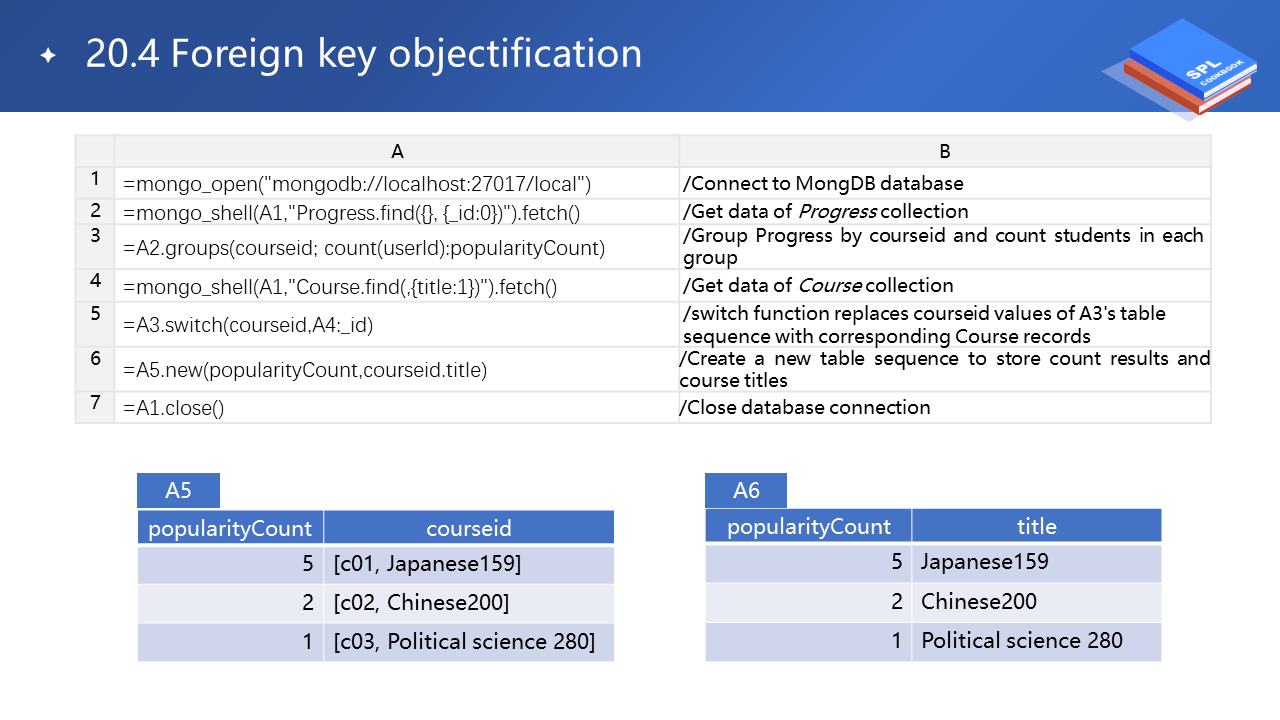Select the column B header of the code grid
Screen dimensions: 1280x720
pyautogui.click(x=944, y=152)
